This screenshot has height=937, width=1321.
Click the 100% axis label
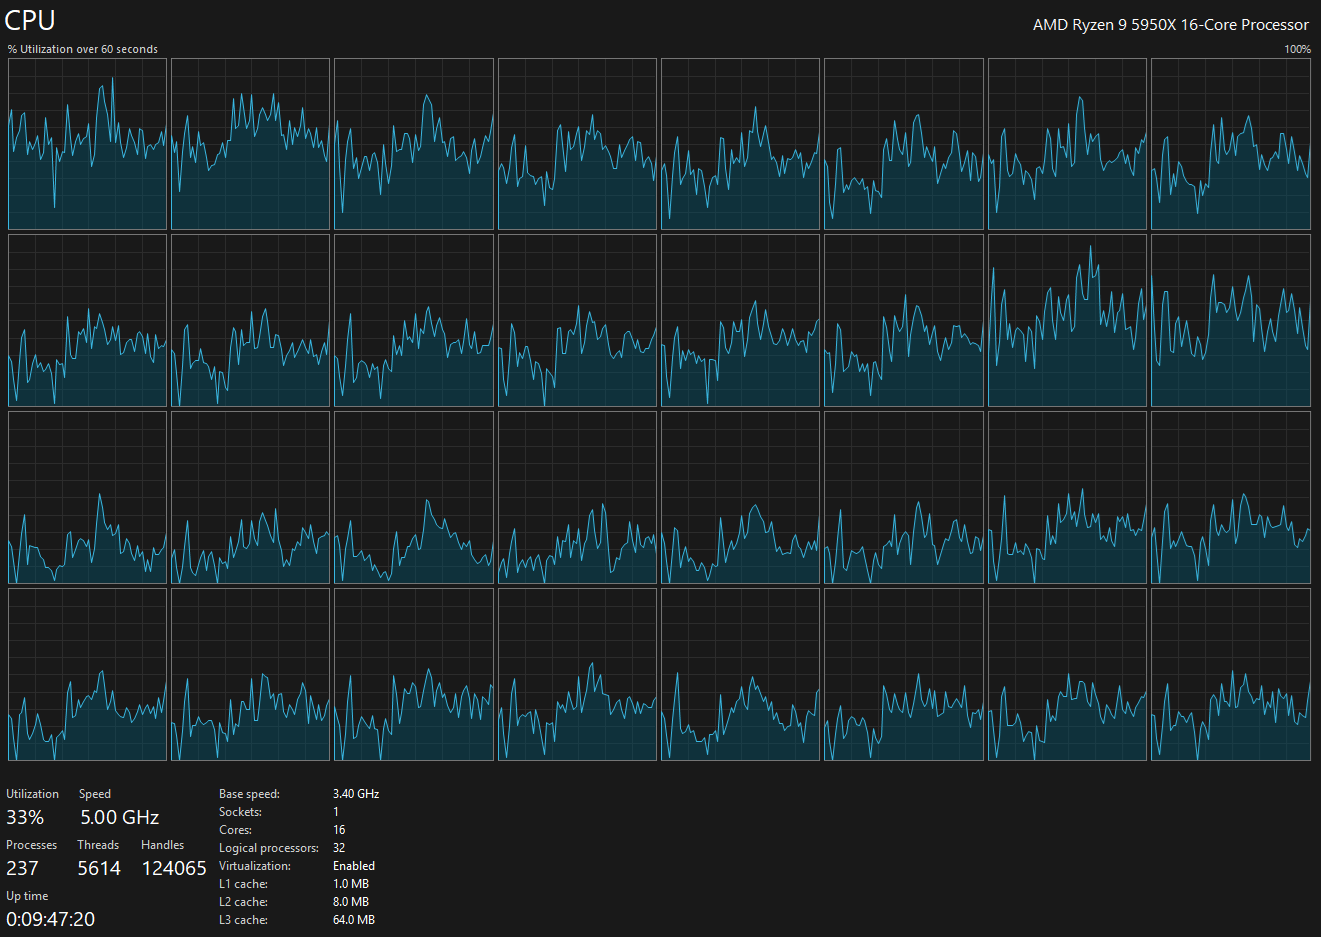[x=1297, y=49]
